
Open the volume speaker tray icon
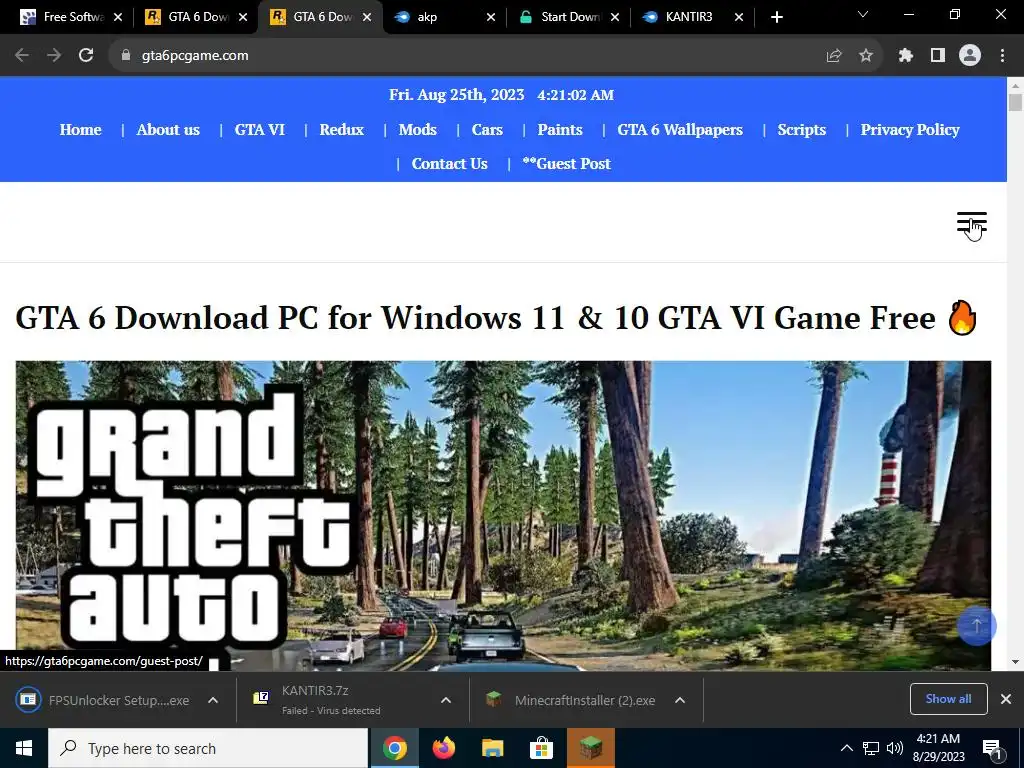[x=895, y=748]
